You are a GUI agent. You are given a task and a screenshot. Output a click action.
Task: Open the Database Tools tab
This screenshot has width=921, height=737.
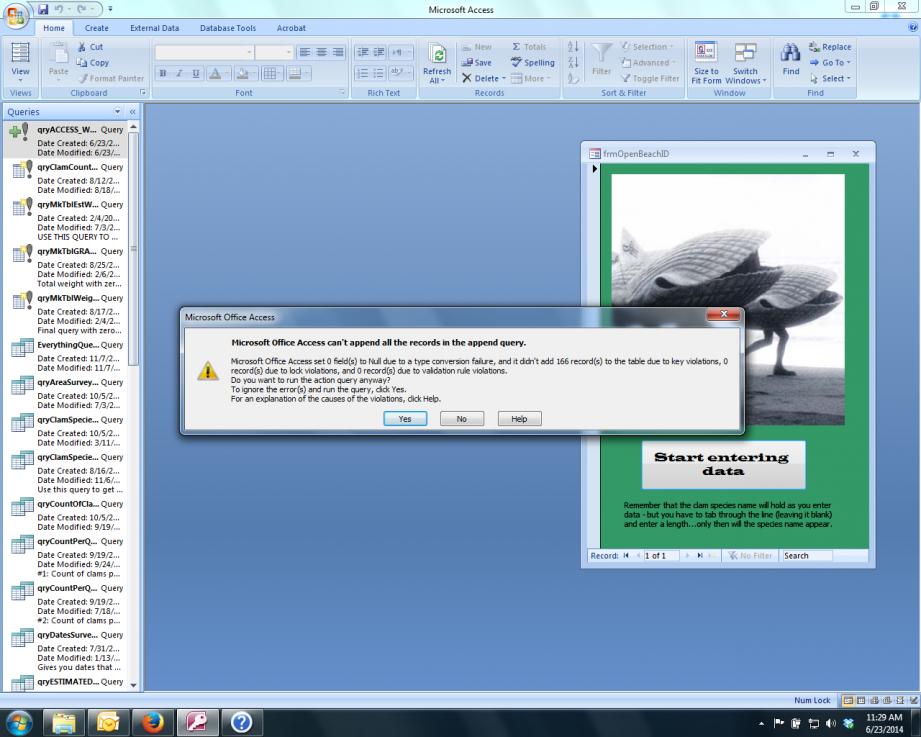[228, 28]
